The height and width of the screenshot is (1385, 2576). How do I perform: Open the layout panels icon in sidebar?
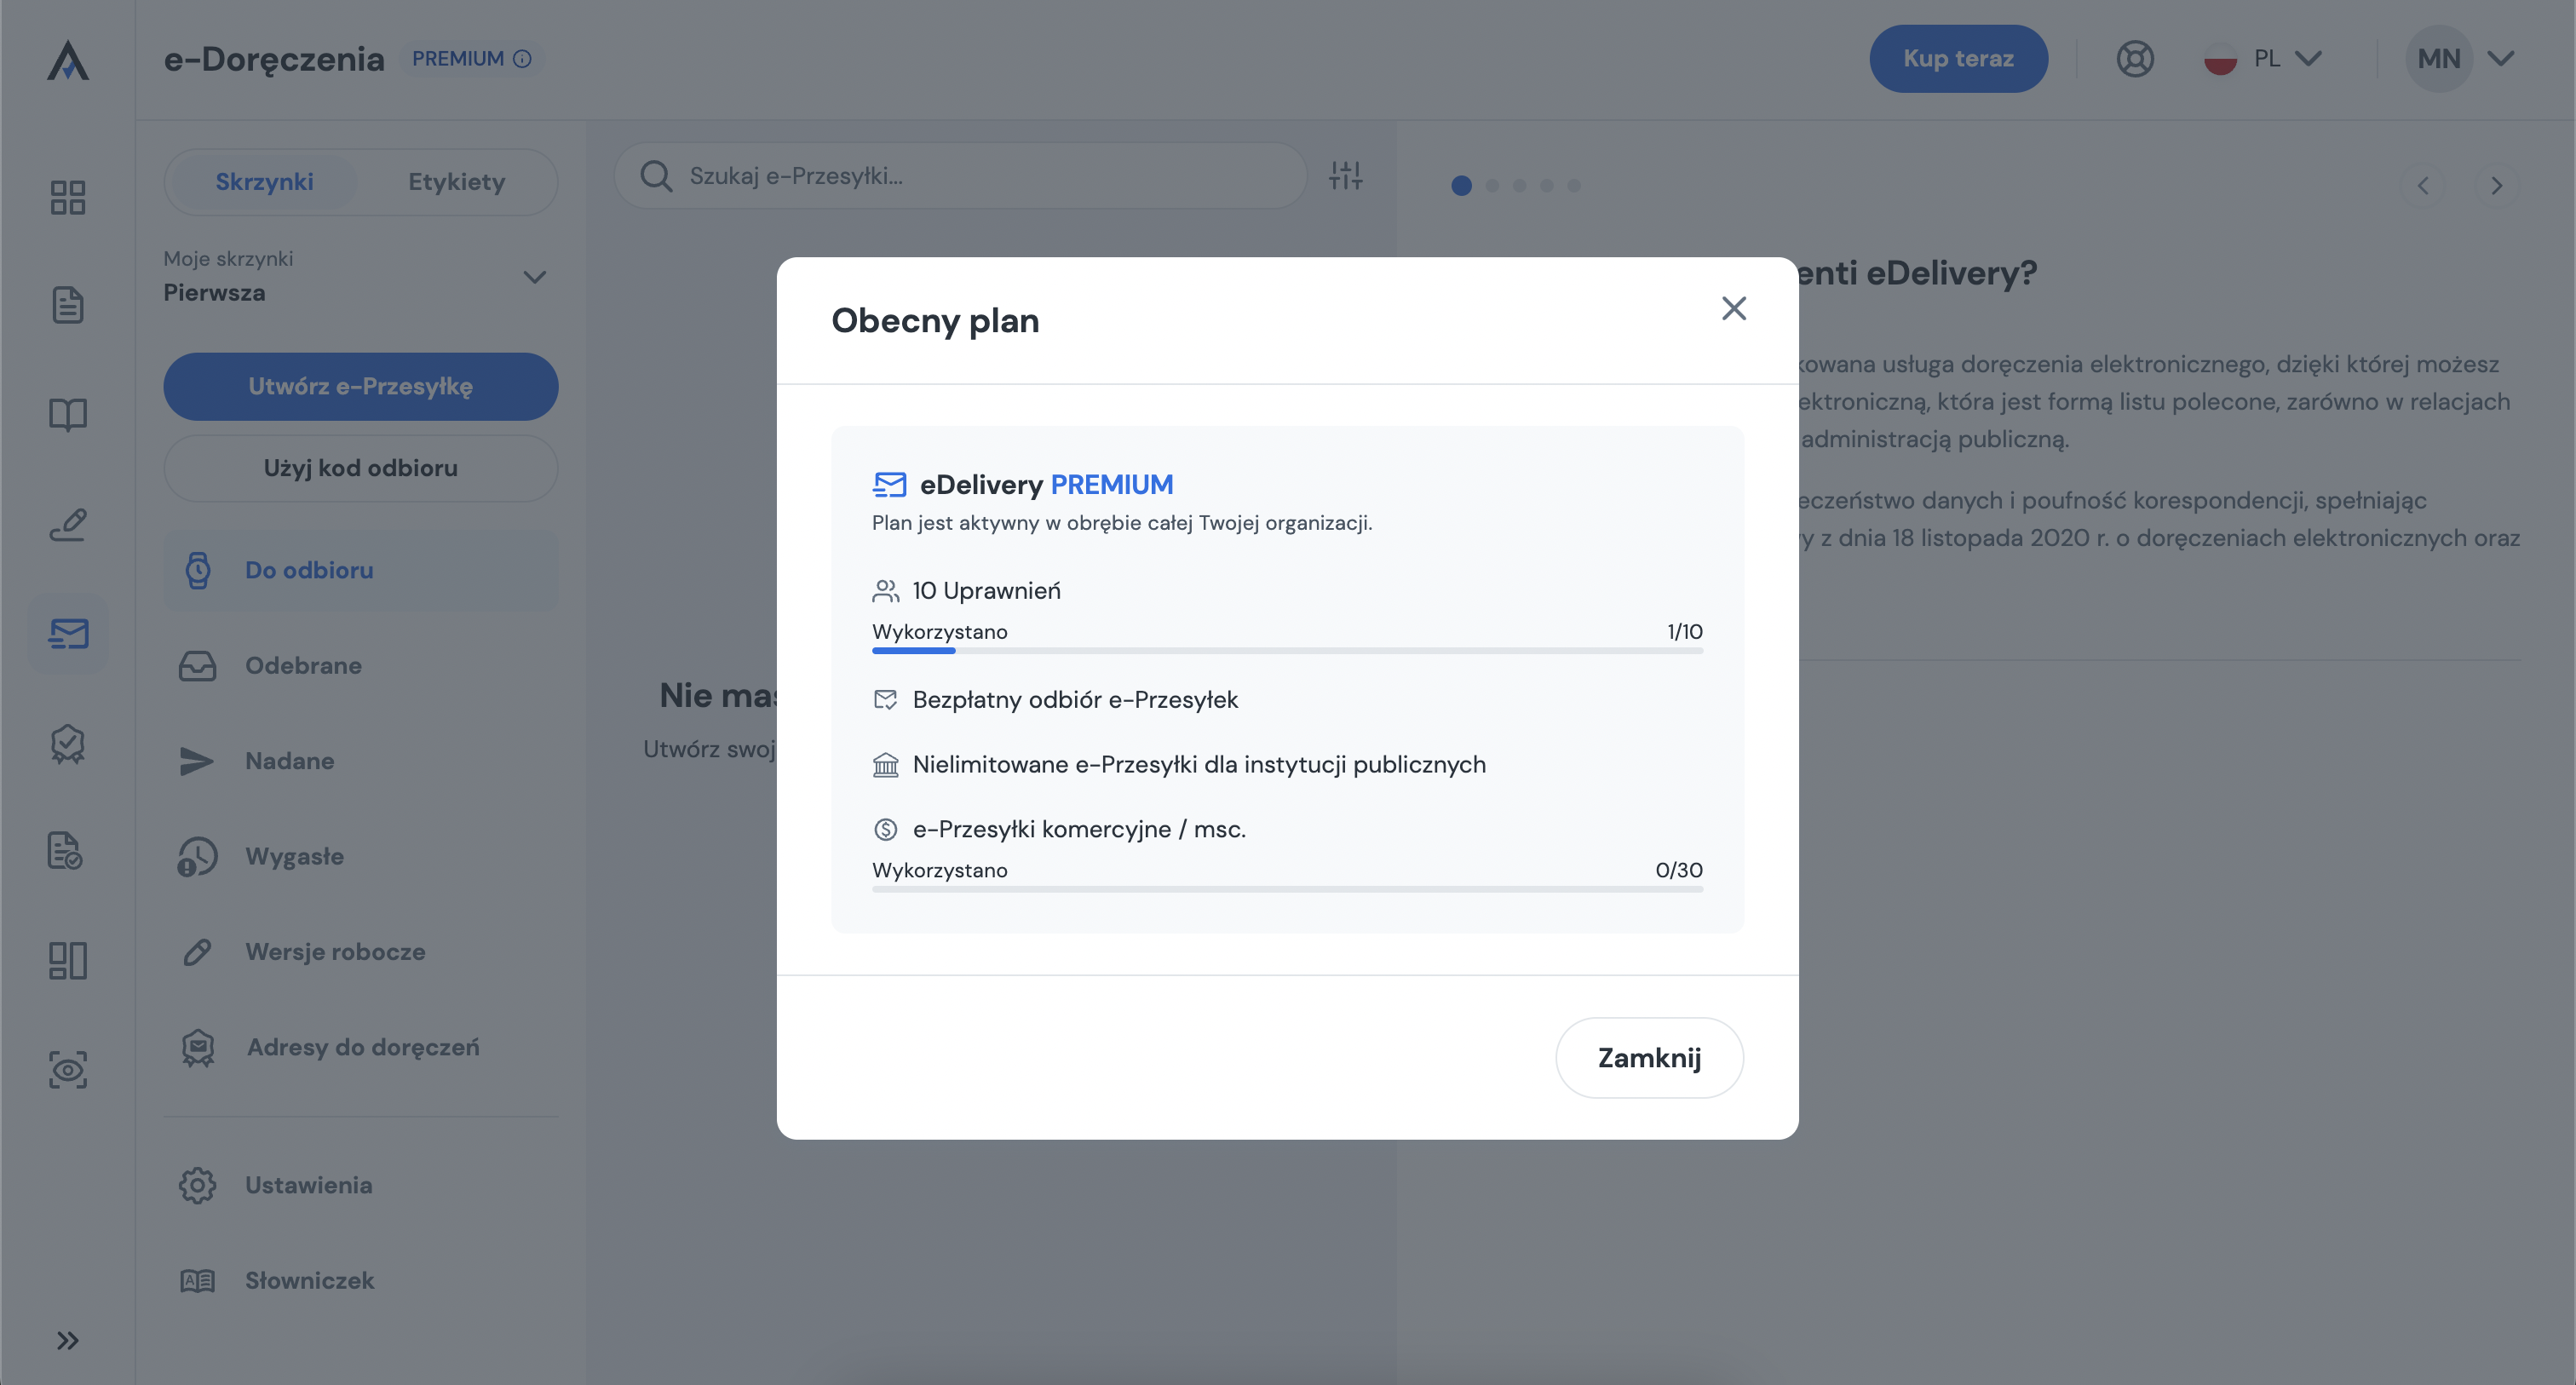coord(68,960)
